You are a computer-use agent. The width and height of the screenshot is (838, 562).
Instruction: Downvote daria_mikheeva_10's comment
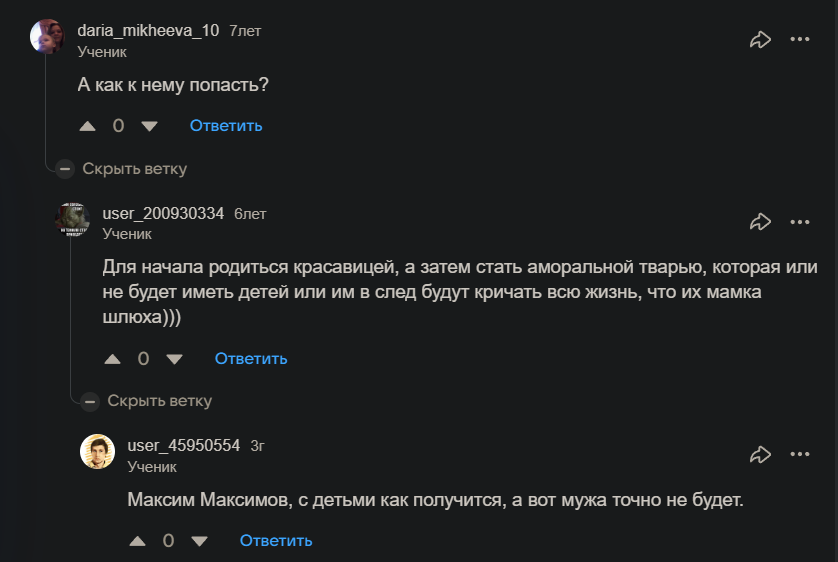pos(150,126)
